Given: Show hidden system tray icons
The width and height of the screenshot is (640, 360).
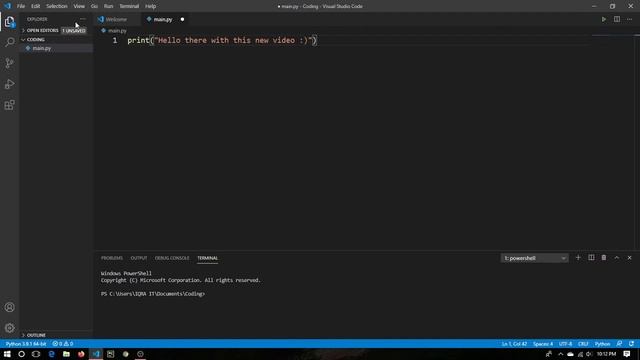Looking at the screenshot, I should pos(560,354).
